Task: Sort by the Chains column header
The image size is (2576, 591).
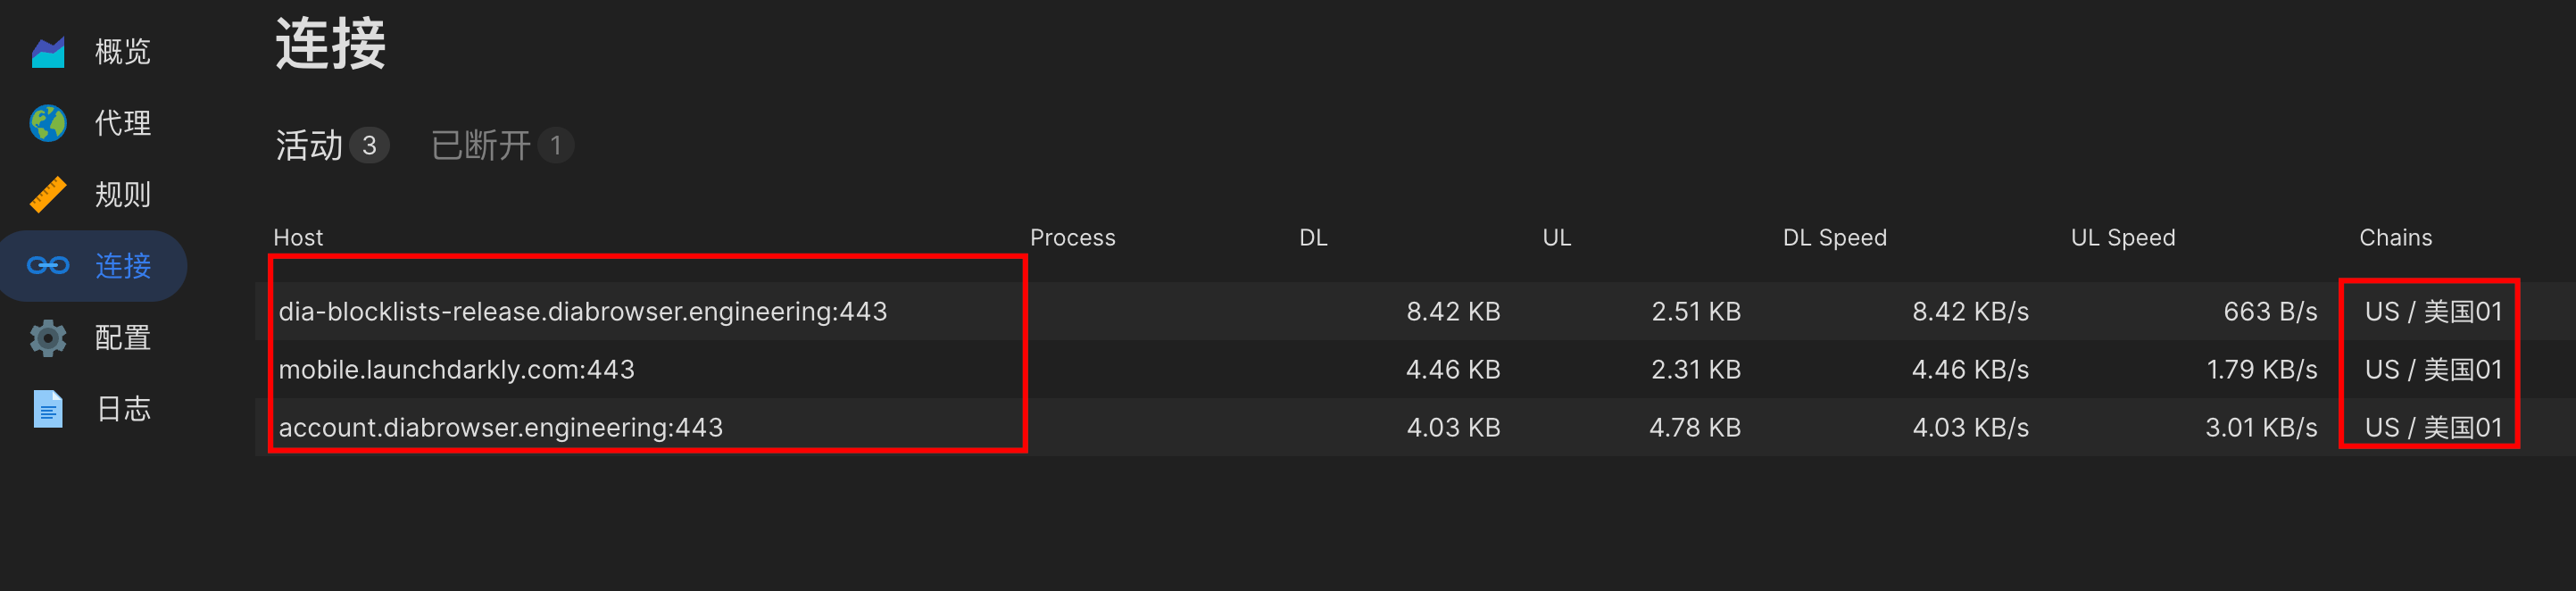Action: point(2395,238)
